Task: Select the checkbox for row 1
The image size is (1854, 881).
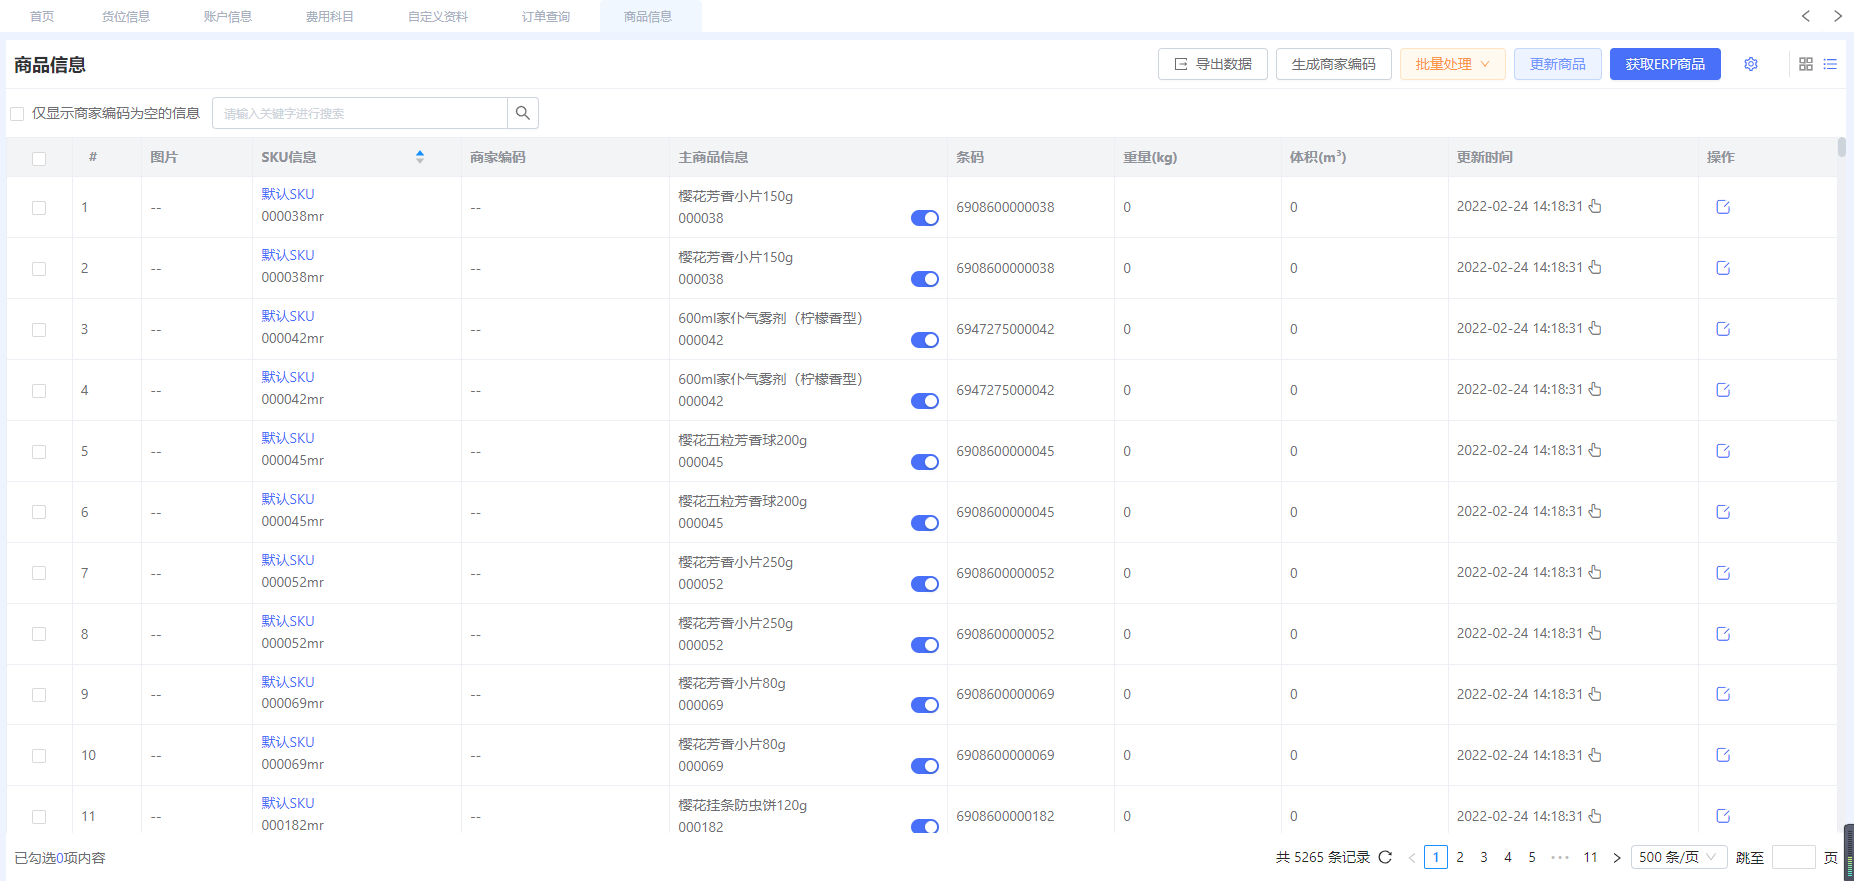Action: (x=39, y=208)
